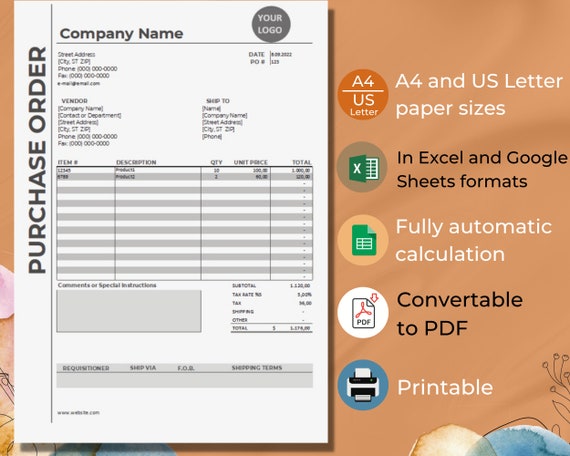Image resolution: width=570 pixels, height=456 pixels.
Task: Click the Comments or Special Instructions box
Action: pyautogui.click(x=129, y=311)
